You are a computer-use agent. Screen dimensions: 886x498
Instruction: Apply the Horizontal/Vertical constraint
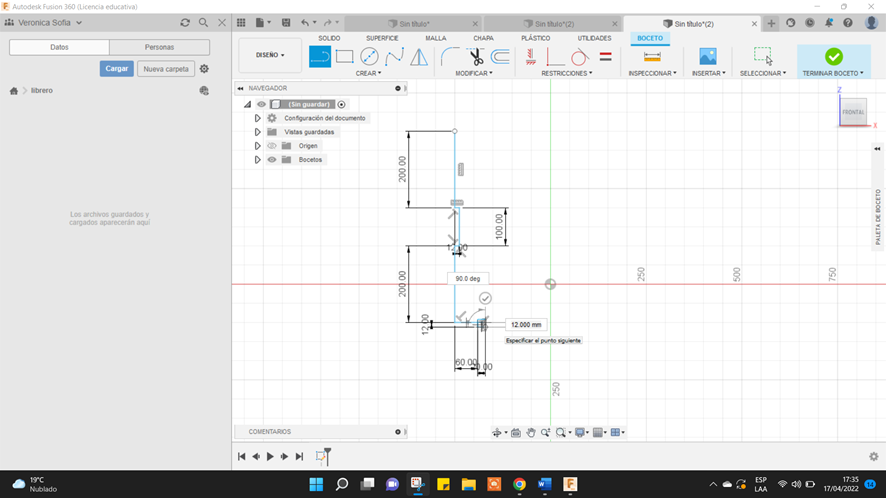coord(531,57)
